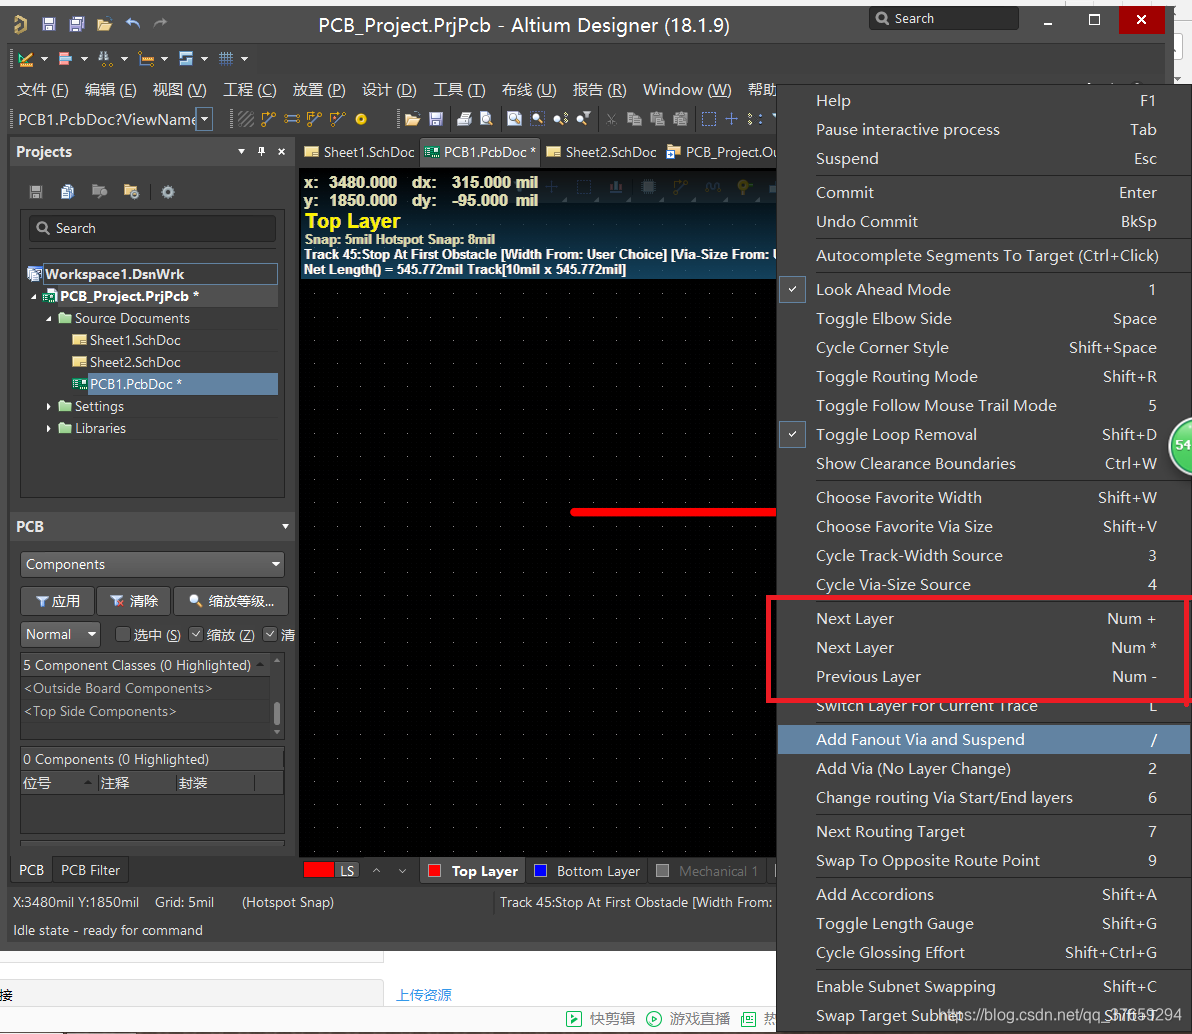This screenshot has width=1192, height=1034.
Task: Click the Print Preview icon
Action: point(487,119)
